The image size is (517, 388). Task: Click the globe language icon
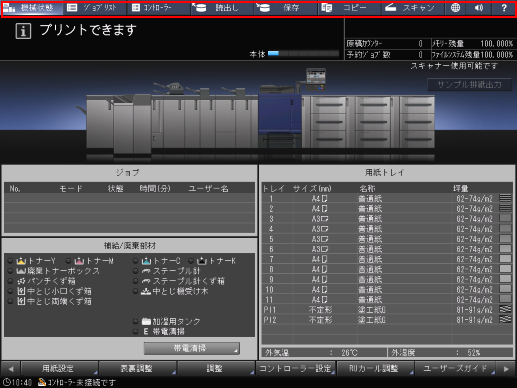tap(455, 8)
